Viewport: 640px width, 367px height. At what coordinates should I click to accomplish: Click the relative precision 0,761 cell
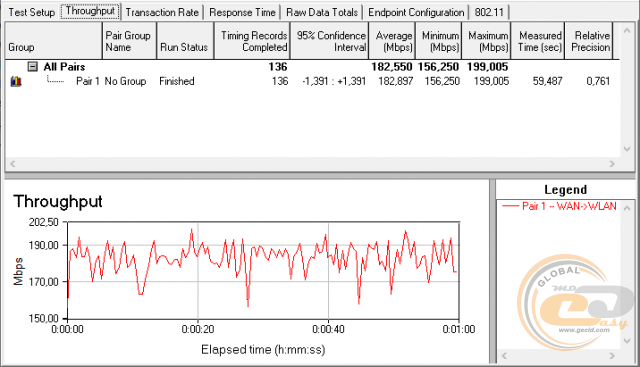pyautogui.click(x=598, y=81)
